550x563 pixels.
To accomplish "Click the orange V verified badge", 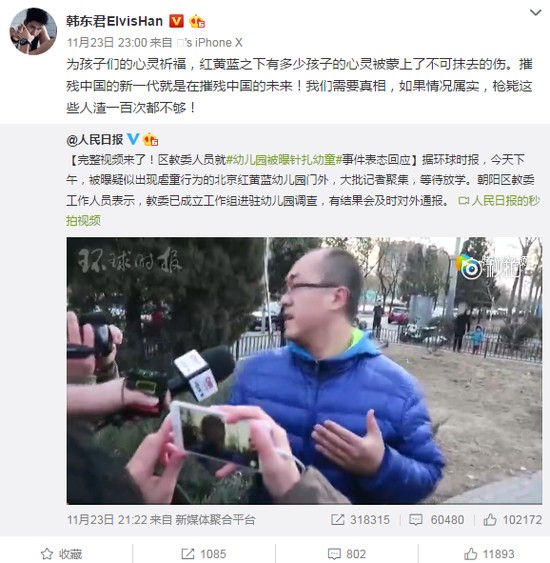I will click(x=176, y=21).
